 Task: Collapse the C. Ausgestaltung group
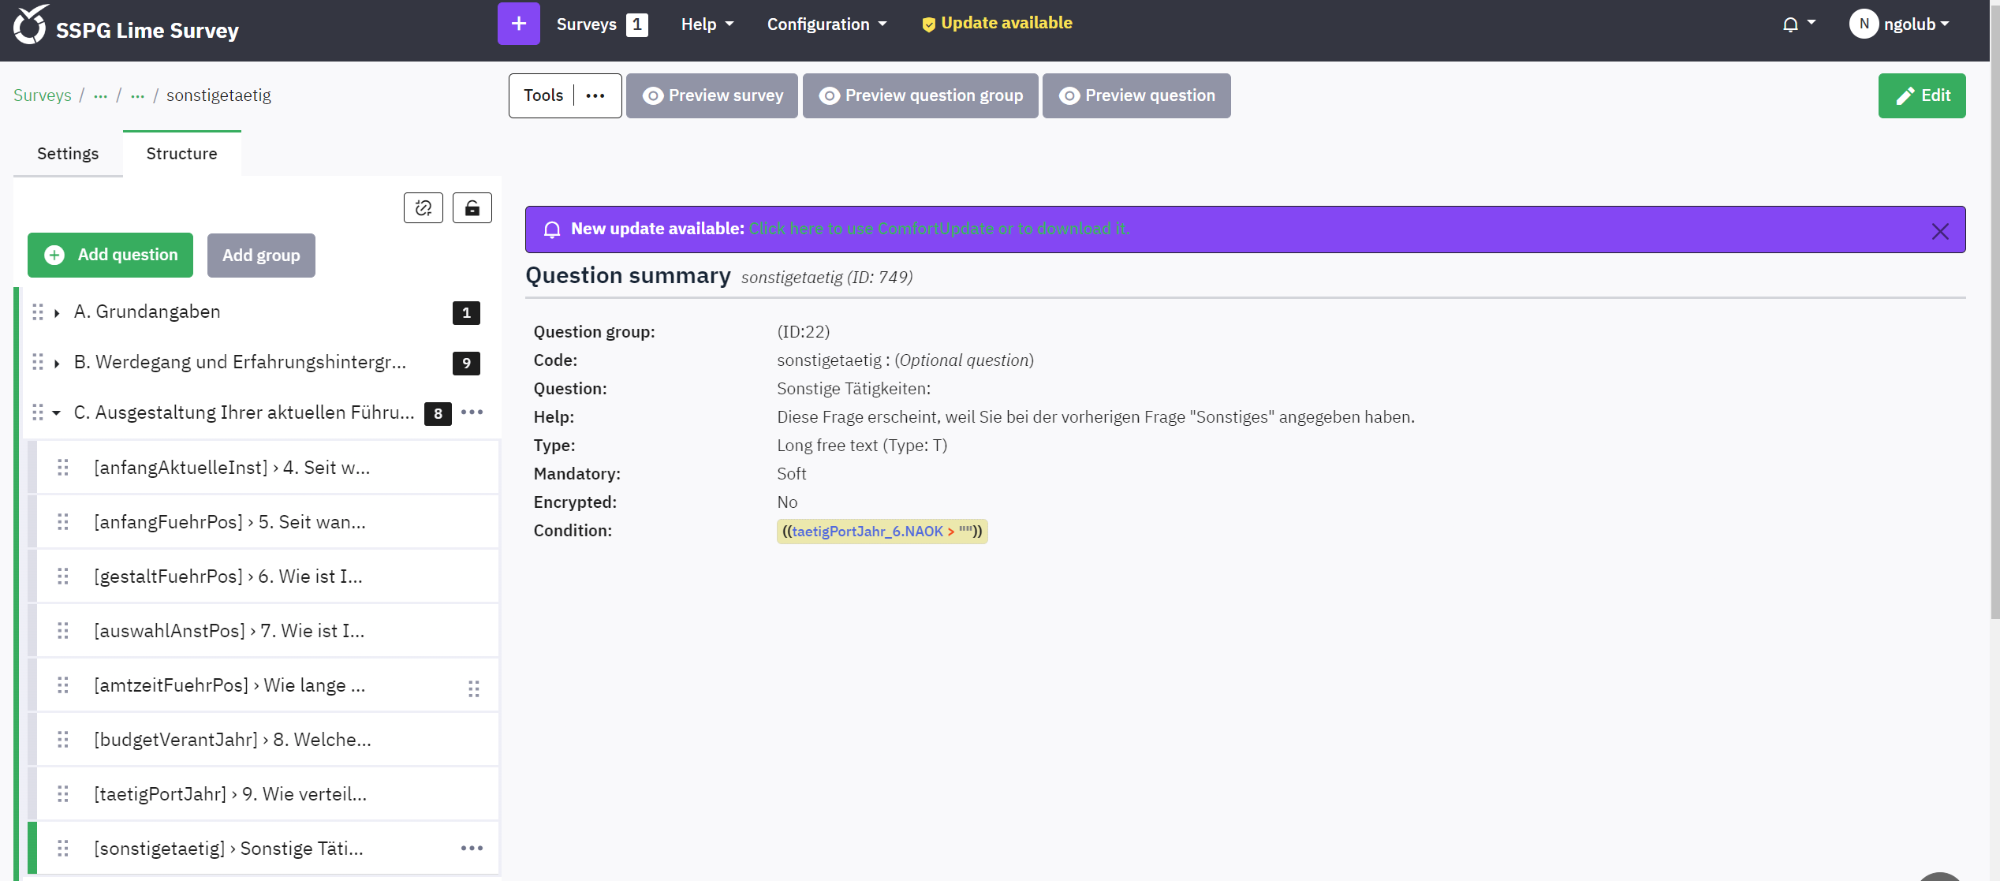(x=57, y=413)
